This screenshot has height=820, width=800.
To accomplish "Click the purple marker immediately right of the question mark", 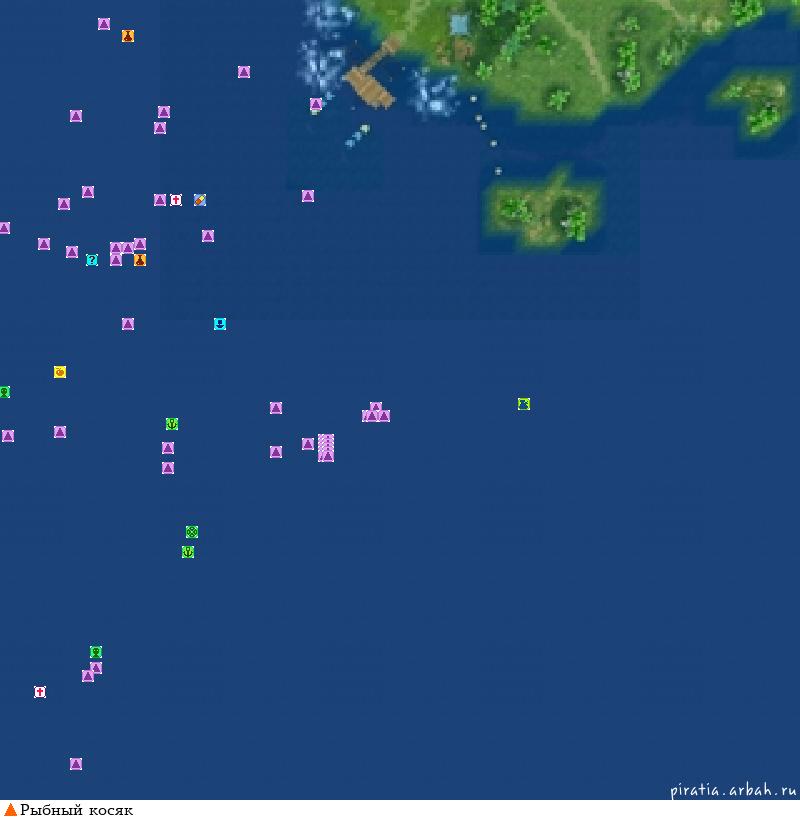I will pyautogui.click(x=116, y=260).
